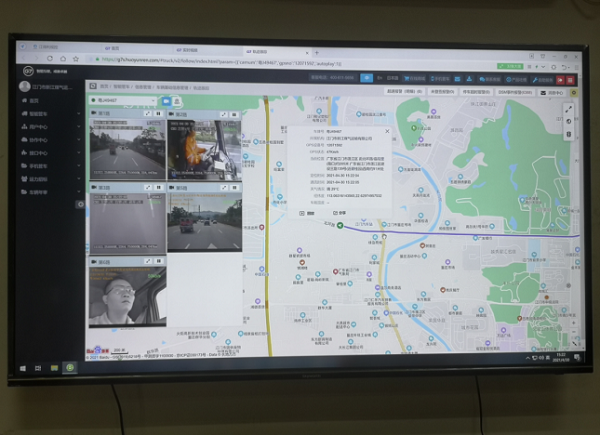Open the online mall shopping cart item

pyautogui.click(x=415, y=78)
